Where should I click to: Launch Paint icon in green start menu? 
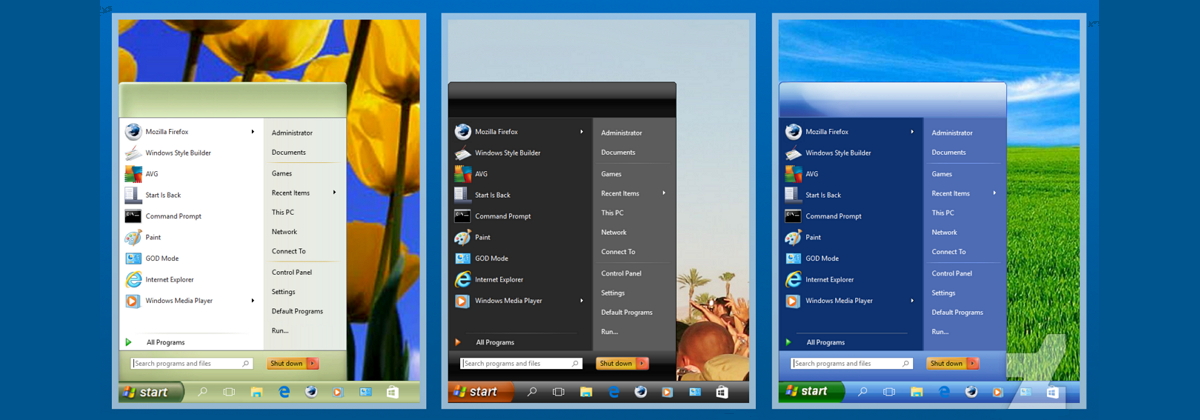tap(133, 237)
